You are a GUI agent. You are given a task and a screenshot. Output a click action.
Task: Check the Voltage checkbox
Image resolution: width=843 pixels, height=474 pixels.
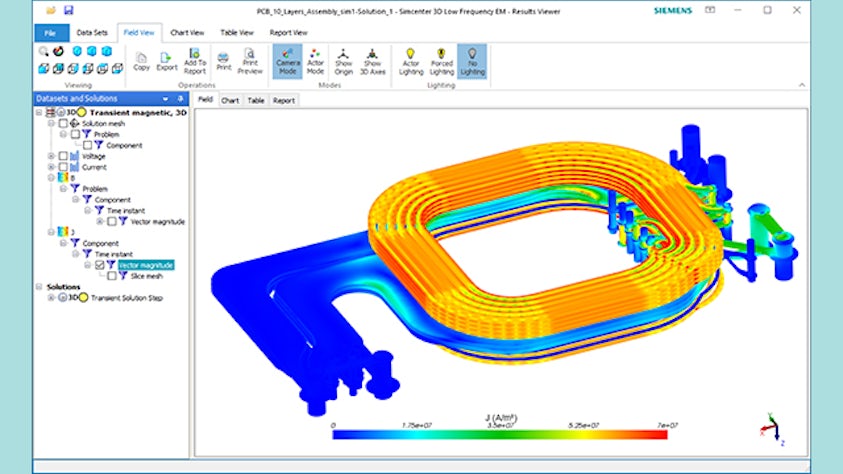[63, 156]
